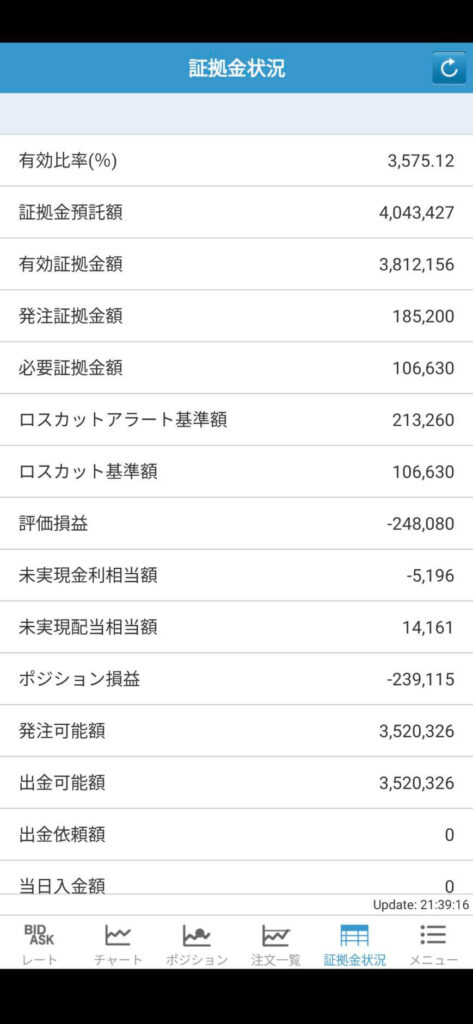Tap the 評価損益 value -248,080
This screenshot has width=473, height=1024.
pos(420,524)
